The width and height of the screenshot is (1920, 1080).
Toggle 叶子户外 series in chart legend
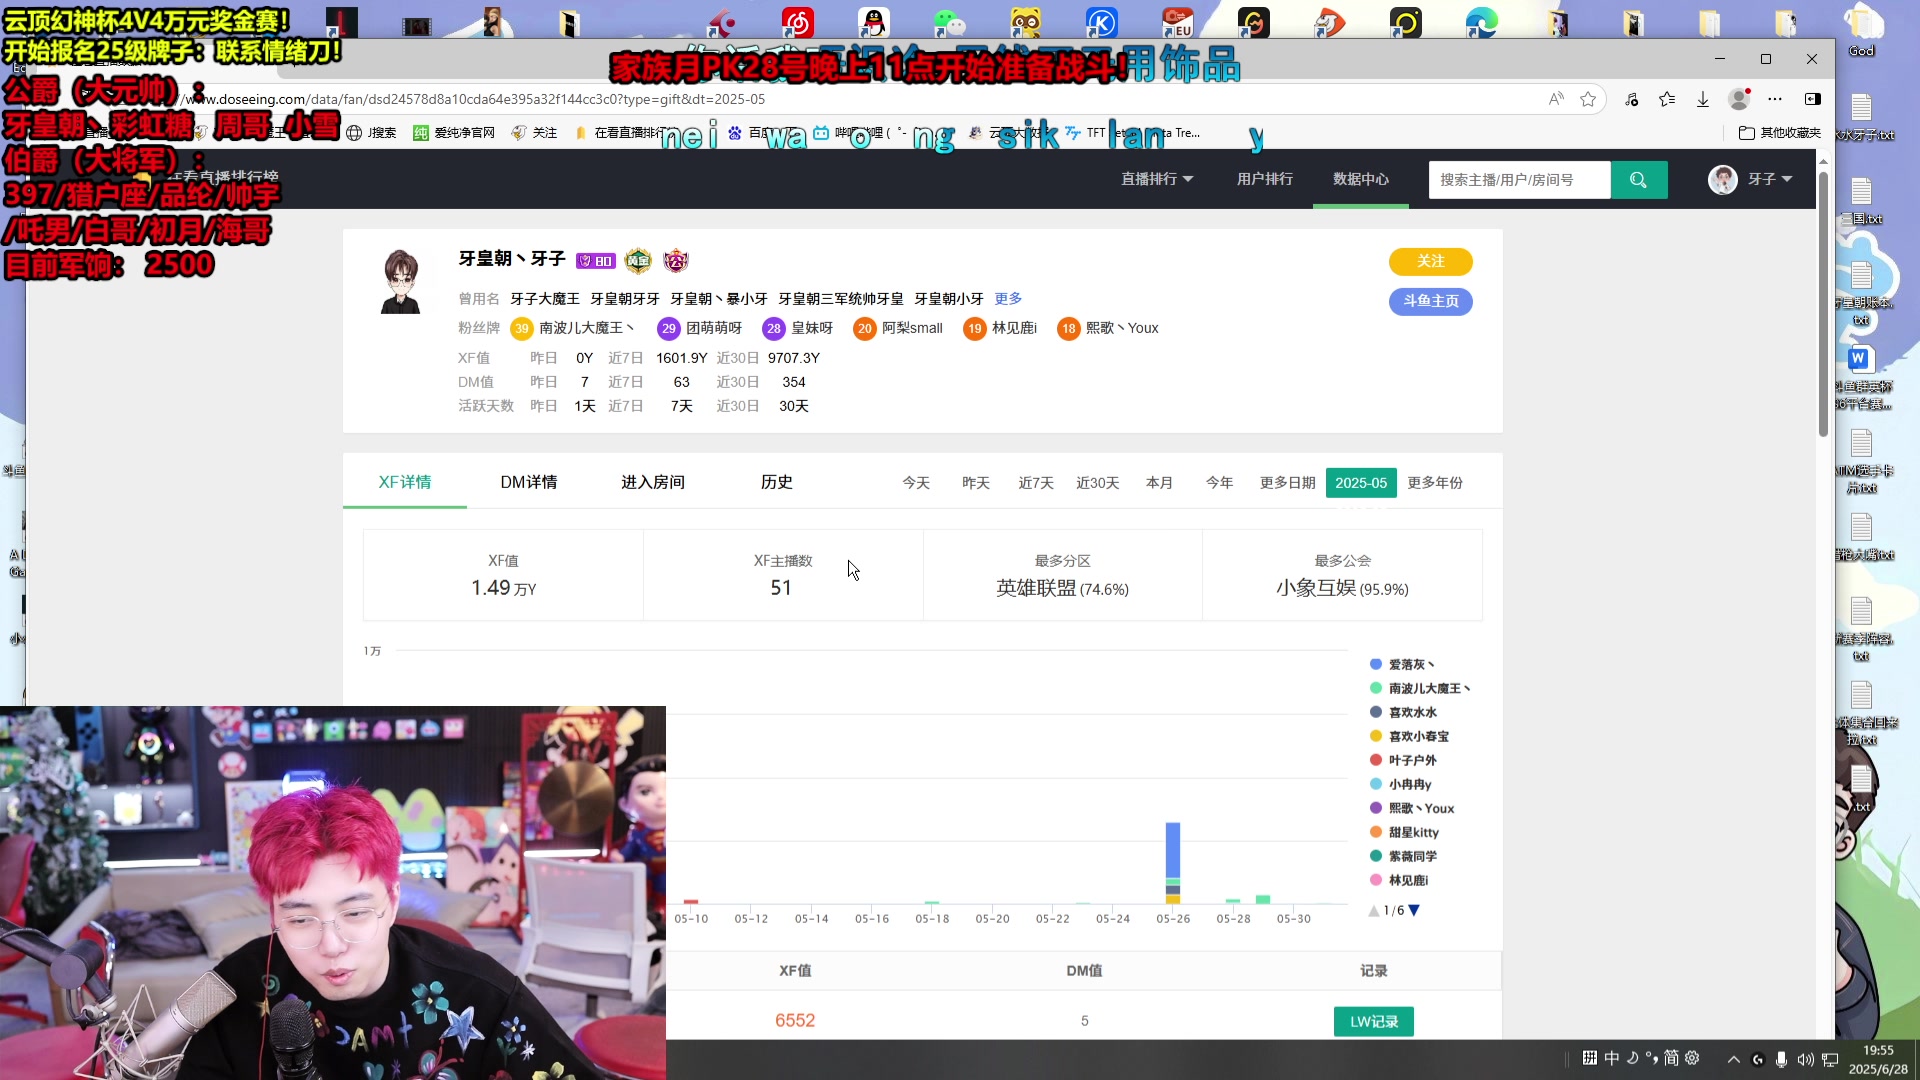tap(1403, 760)
